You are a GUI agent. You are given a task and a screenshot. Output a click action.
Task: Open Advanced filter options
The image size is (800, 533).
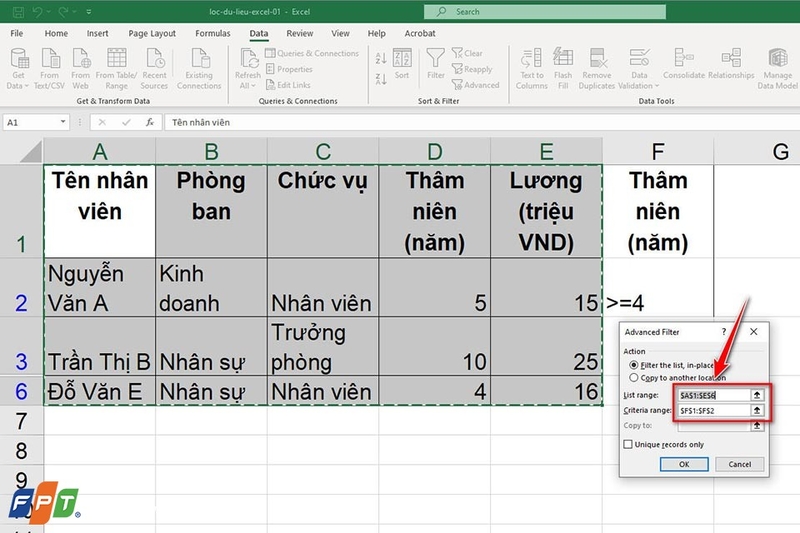tap(476, 85)
